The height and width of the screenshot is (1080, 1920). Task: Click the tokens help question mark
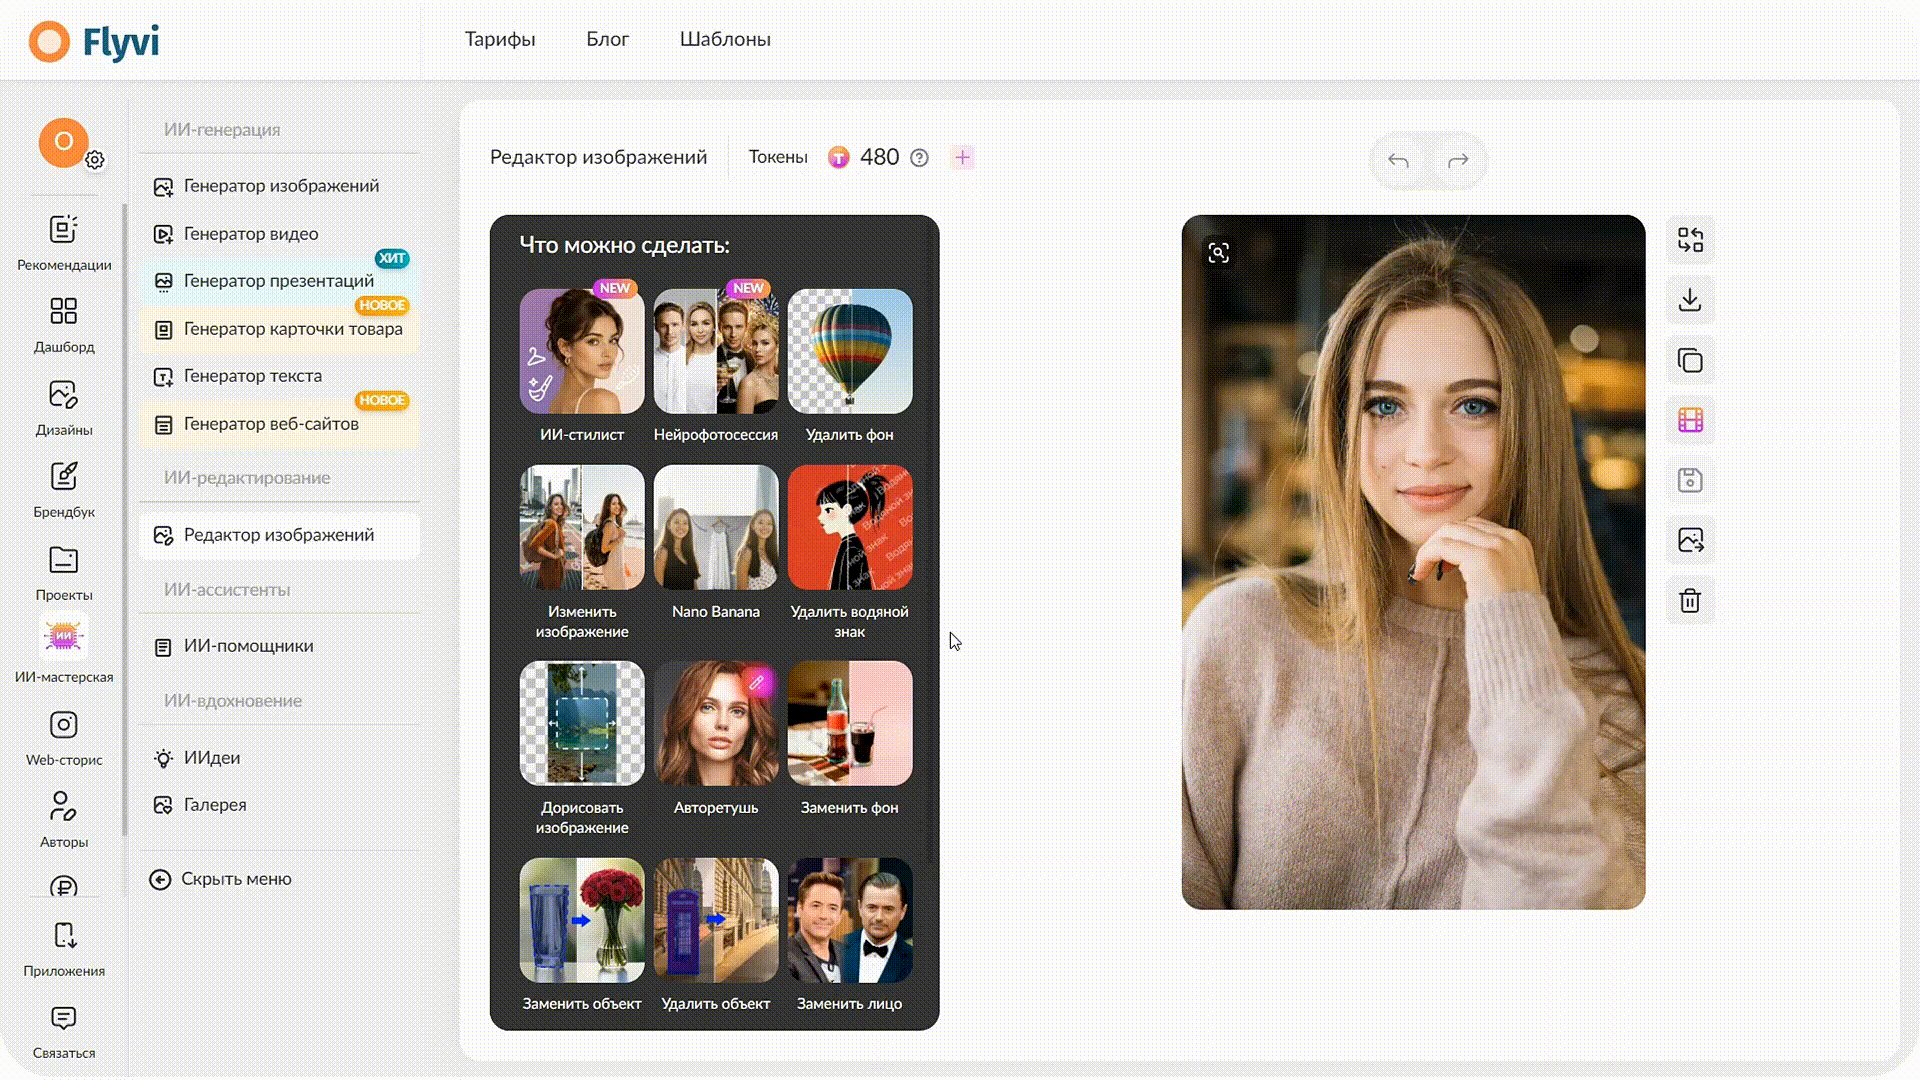919,158
